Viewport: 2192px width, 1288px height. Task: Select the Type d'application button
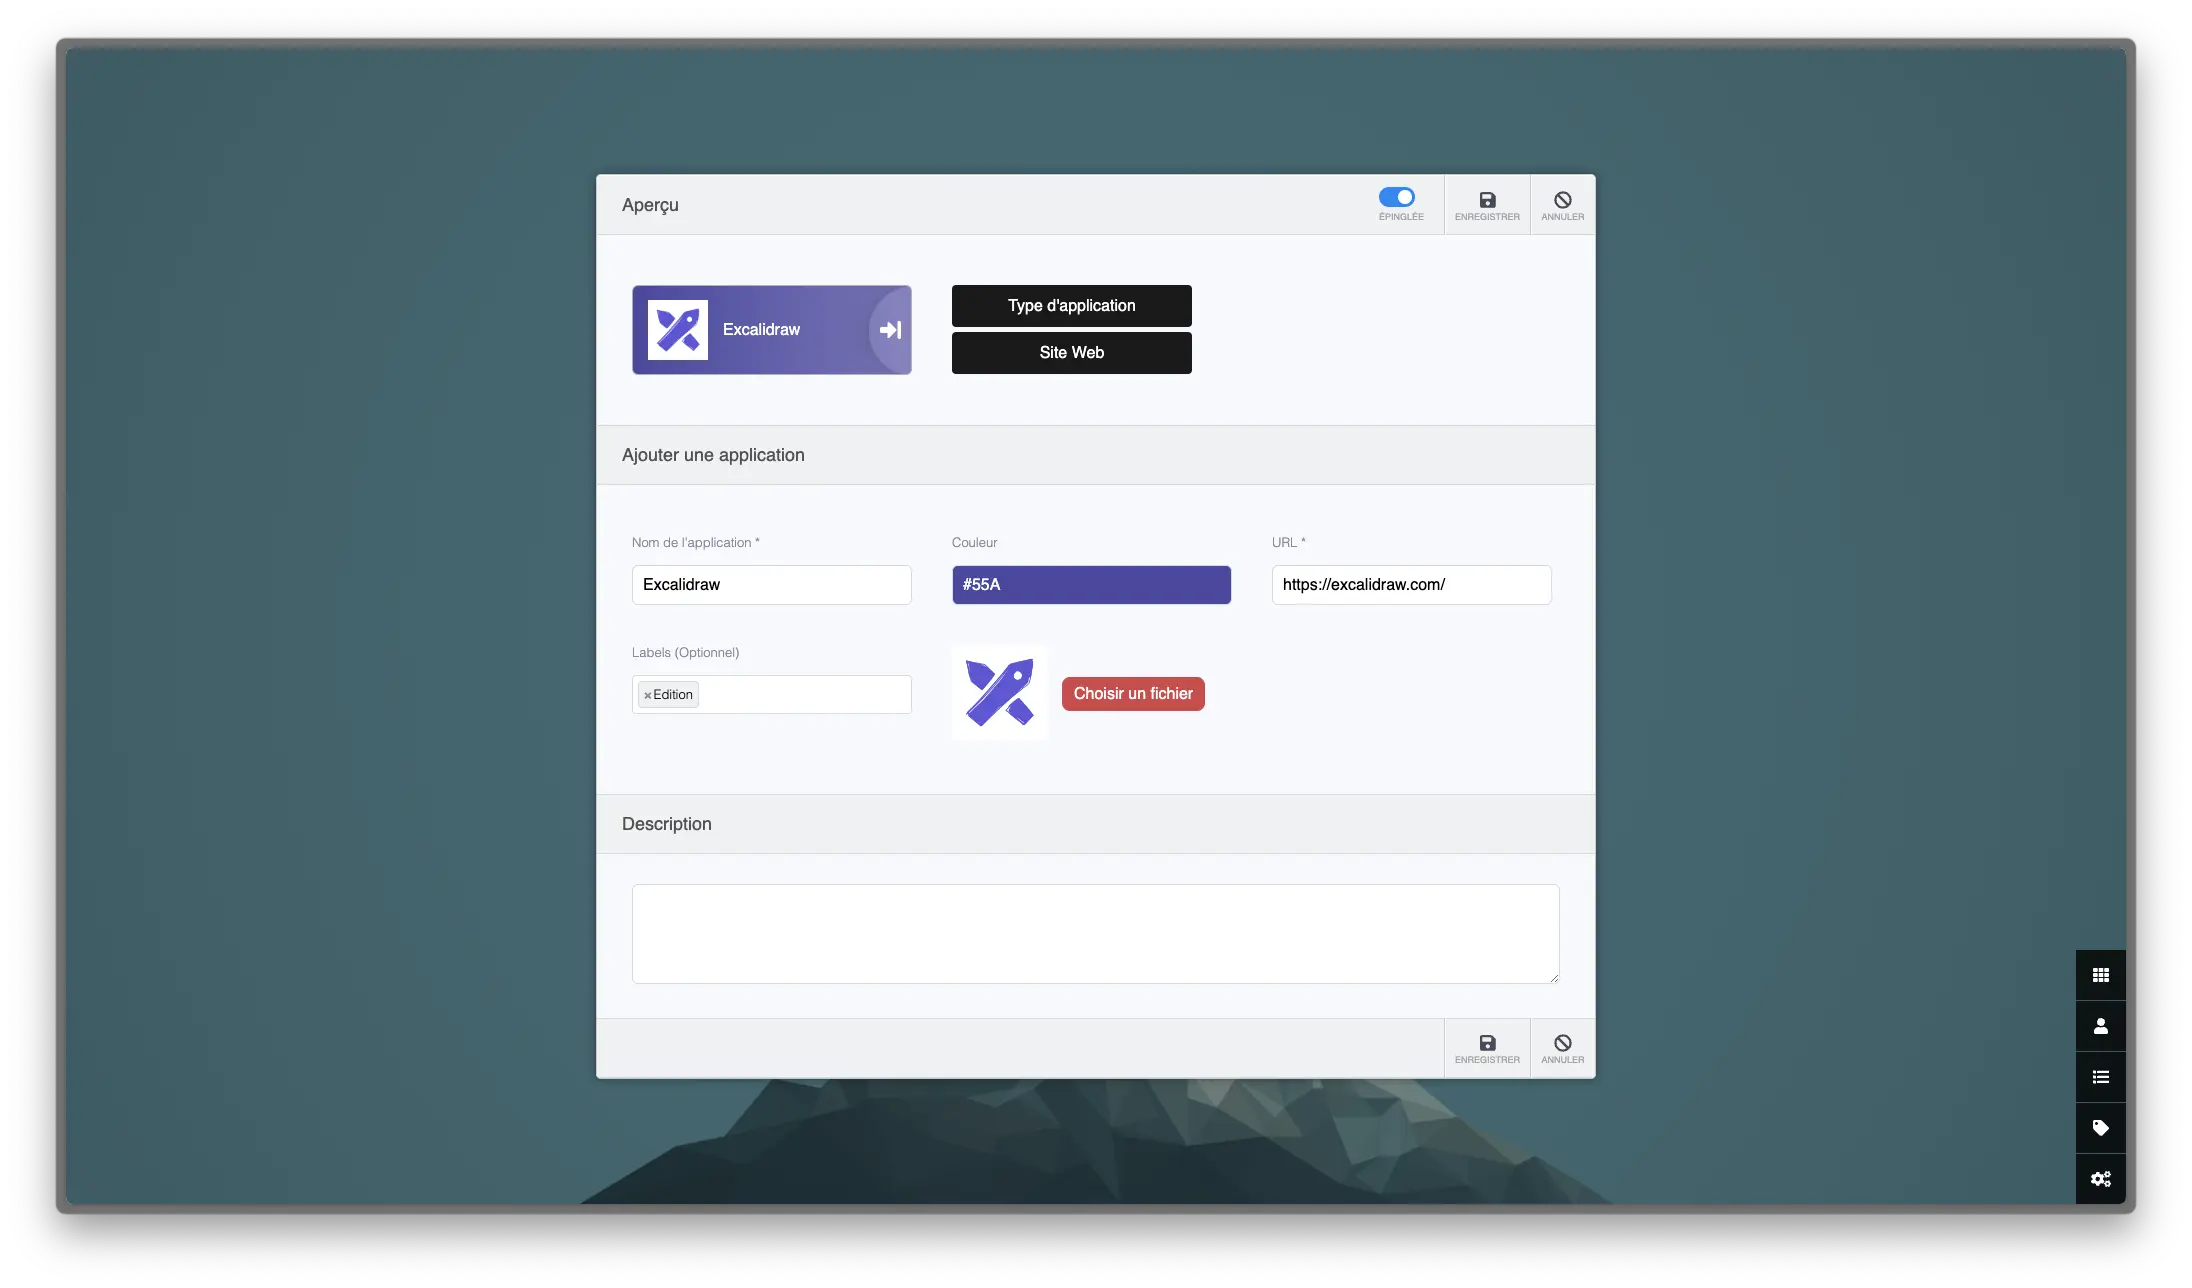[1071, 306]
